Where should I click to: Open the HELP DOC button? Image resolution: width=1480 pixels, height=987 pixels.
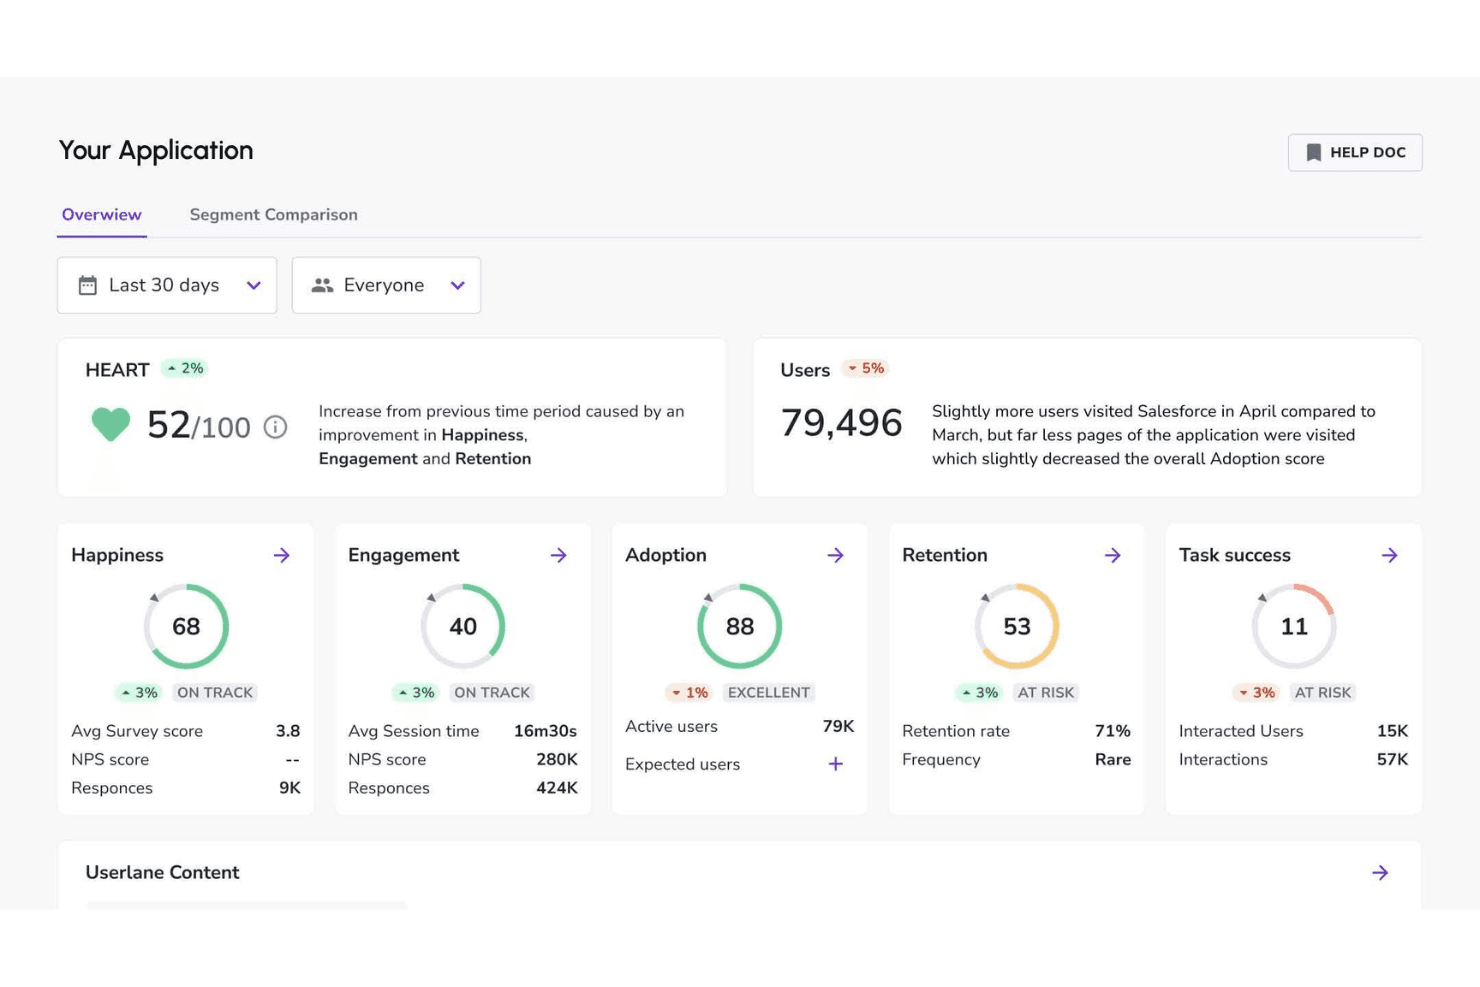pos(1355,152)
